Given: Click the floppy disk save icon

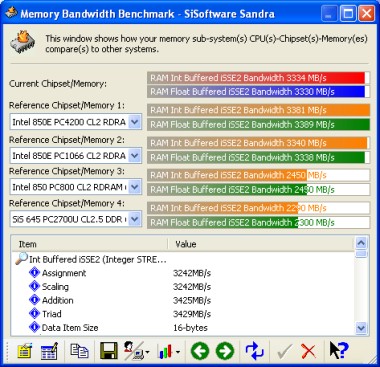Looking at the screenshot, I should (x=109, y=351).
